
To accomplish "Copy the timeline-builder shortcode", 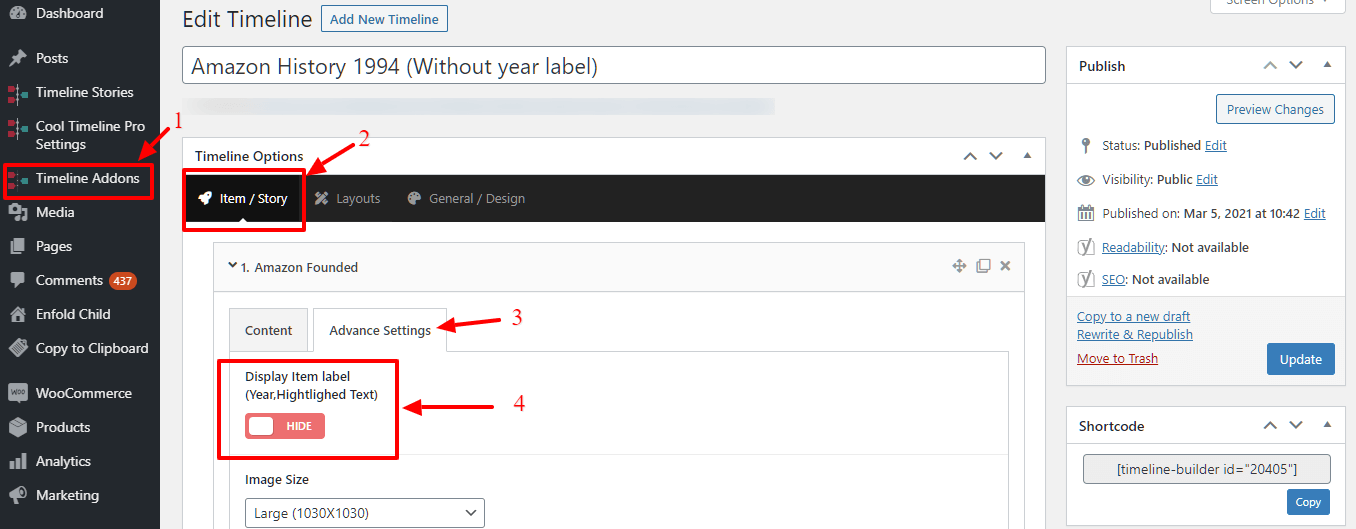I will (1308, 502).
